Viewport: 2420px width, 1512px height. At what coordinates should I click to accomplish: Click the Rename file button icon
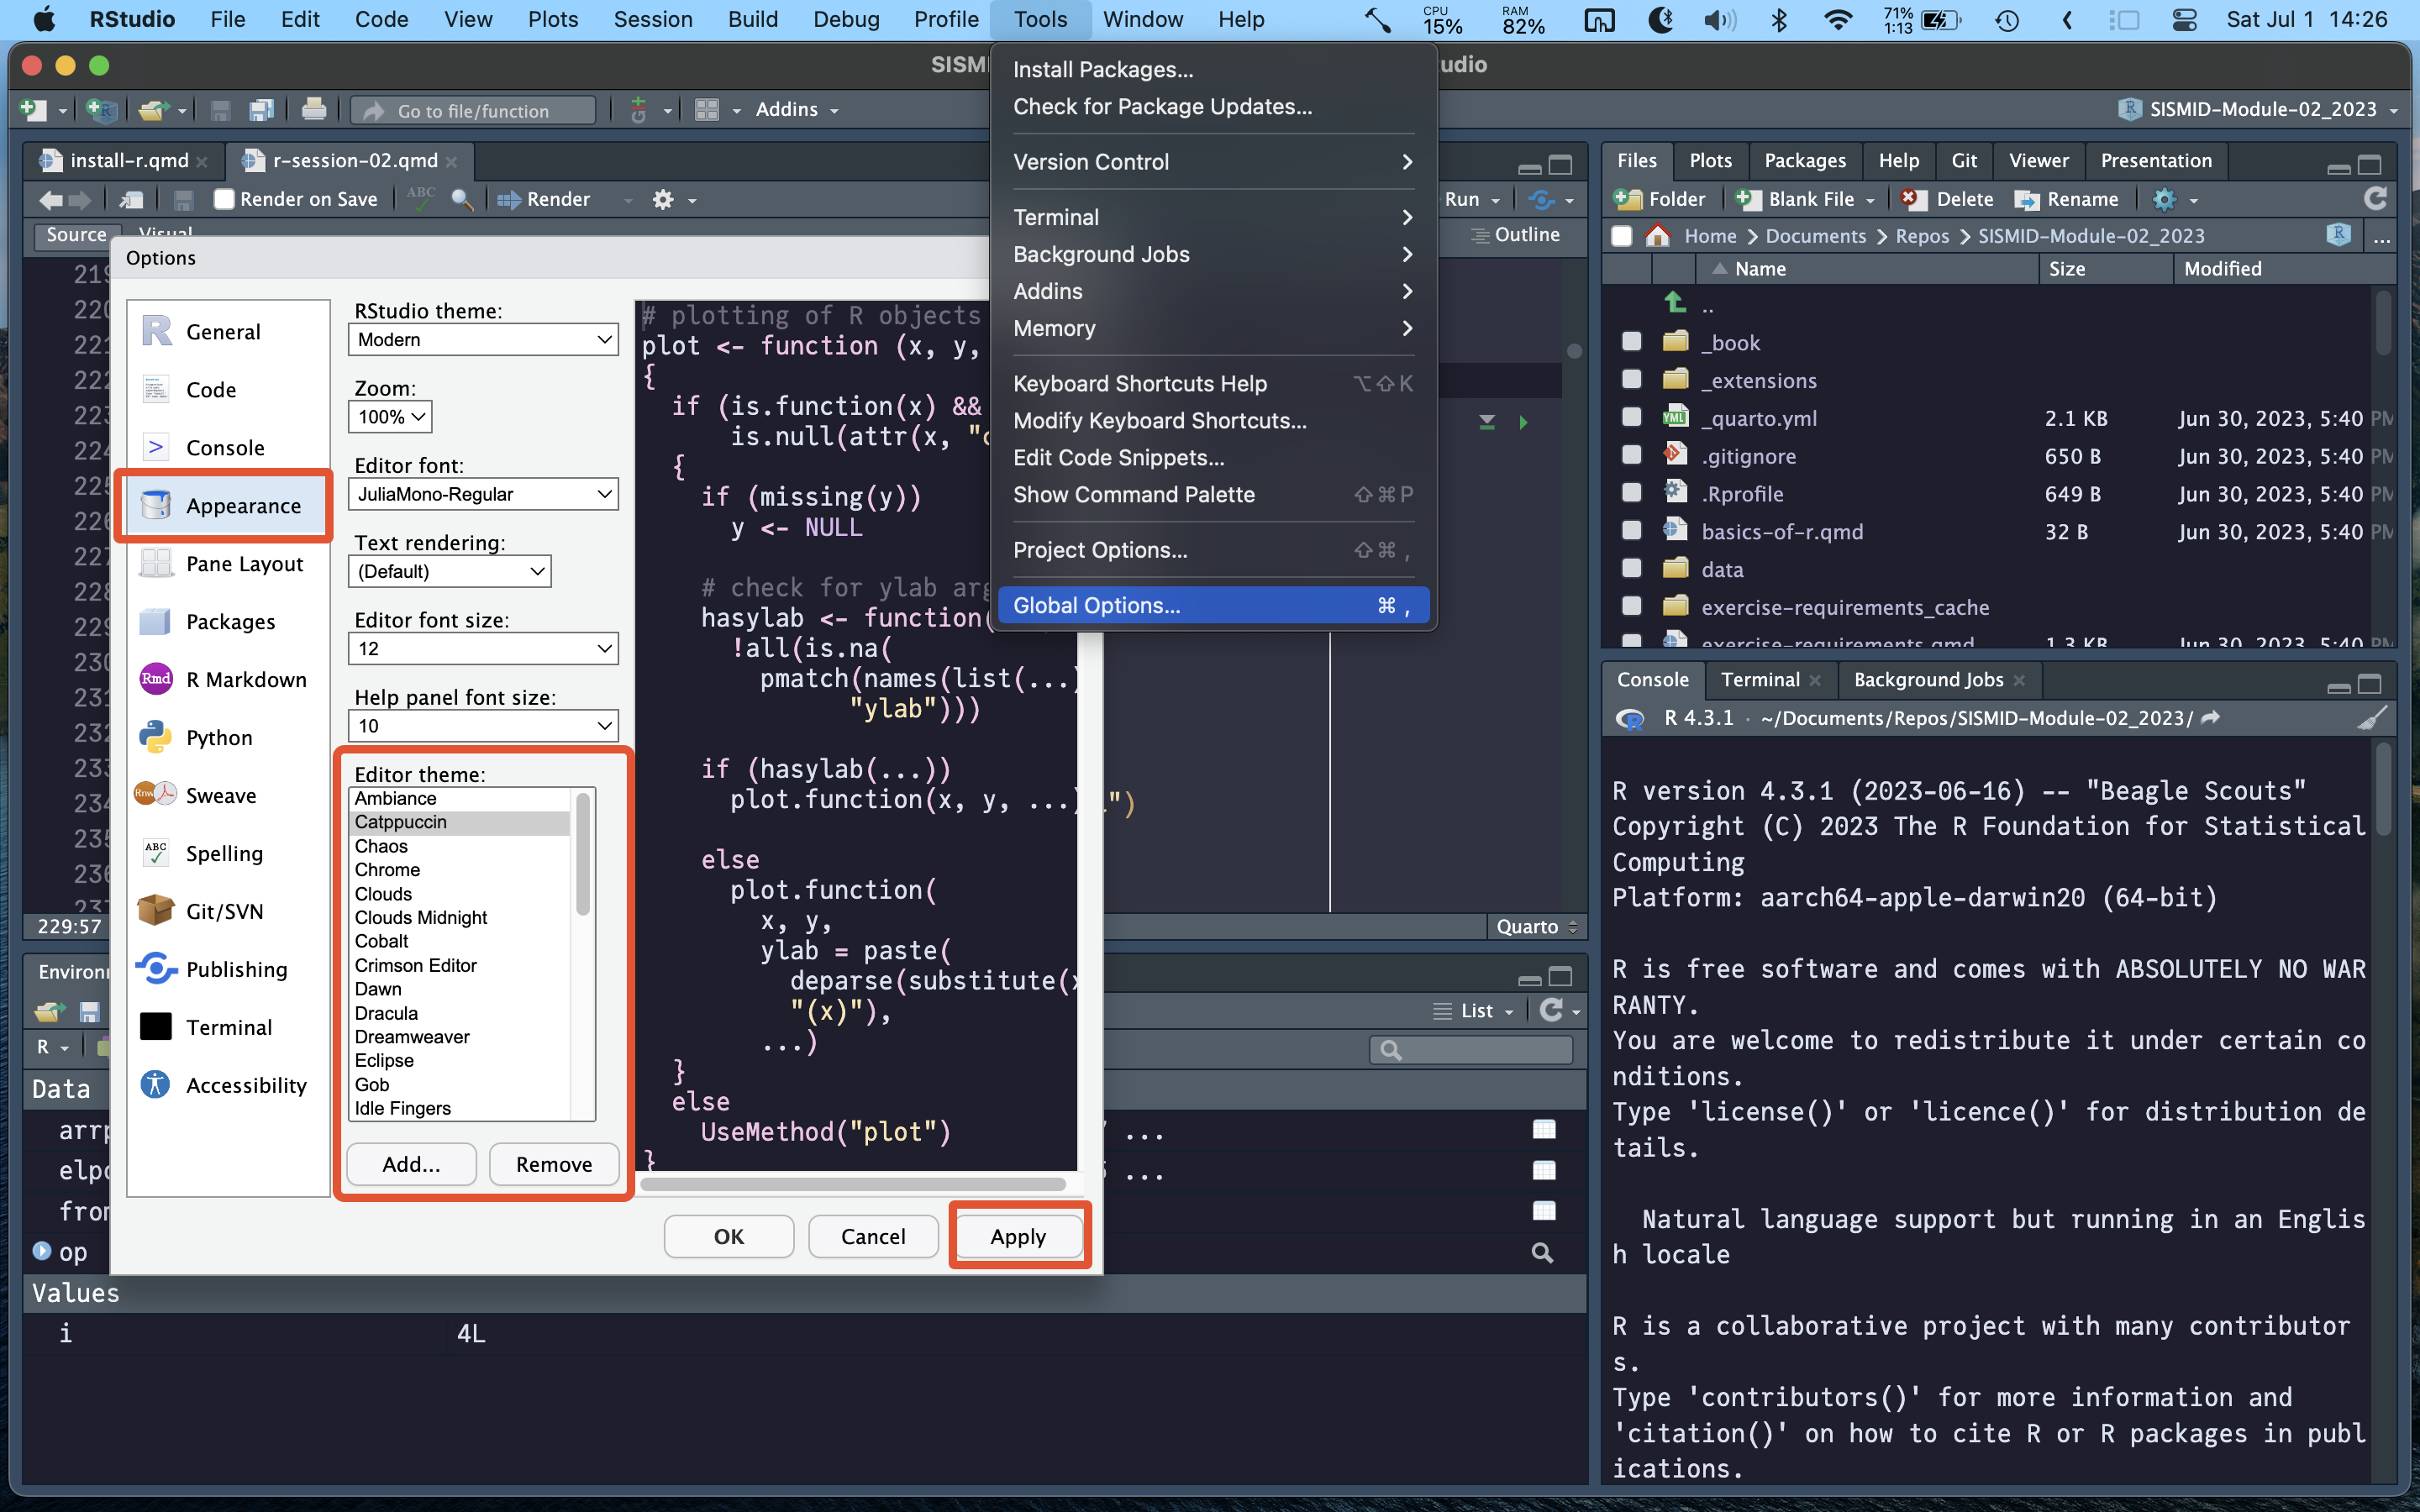tap(2026, 199)
